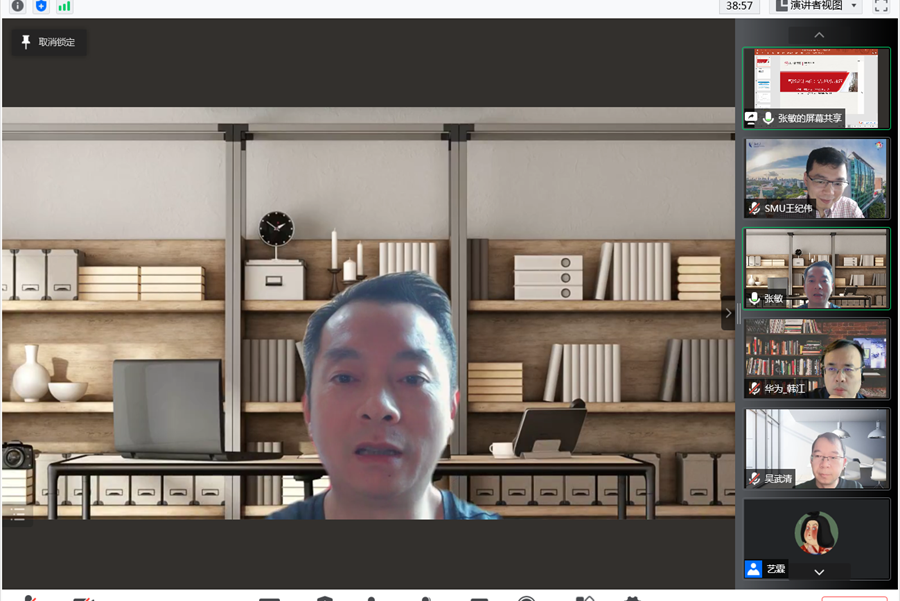Unpin video with 取消锁定 button
900x601 pixels.
48,42
